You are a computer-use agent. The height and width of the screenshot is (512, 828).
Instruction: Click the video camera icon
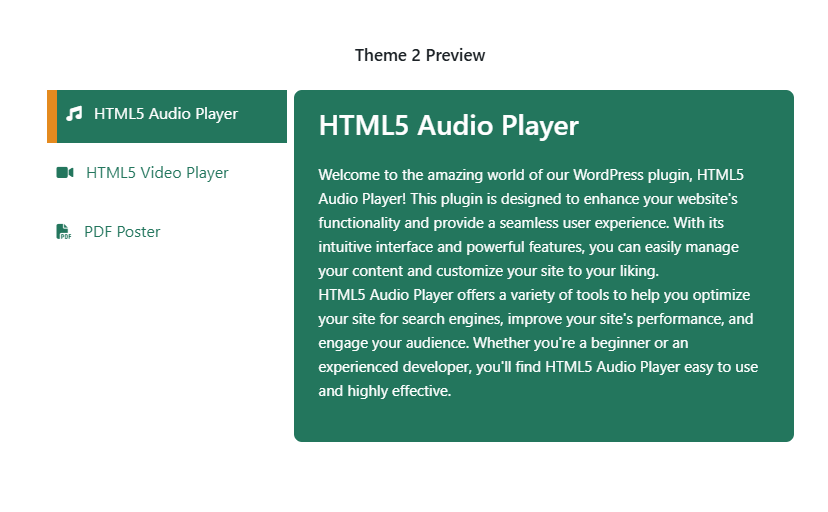tap(65, 173)
